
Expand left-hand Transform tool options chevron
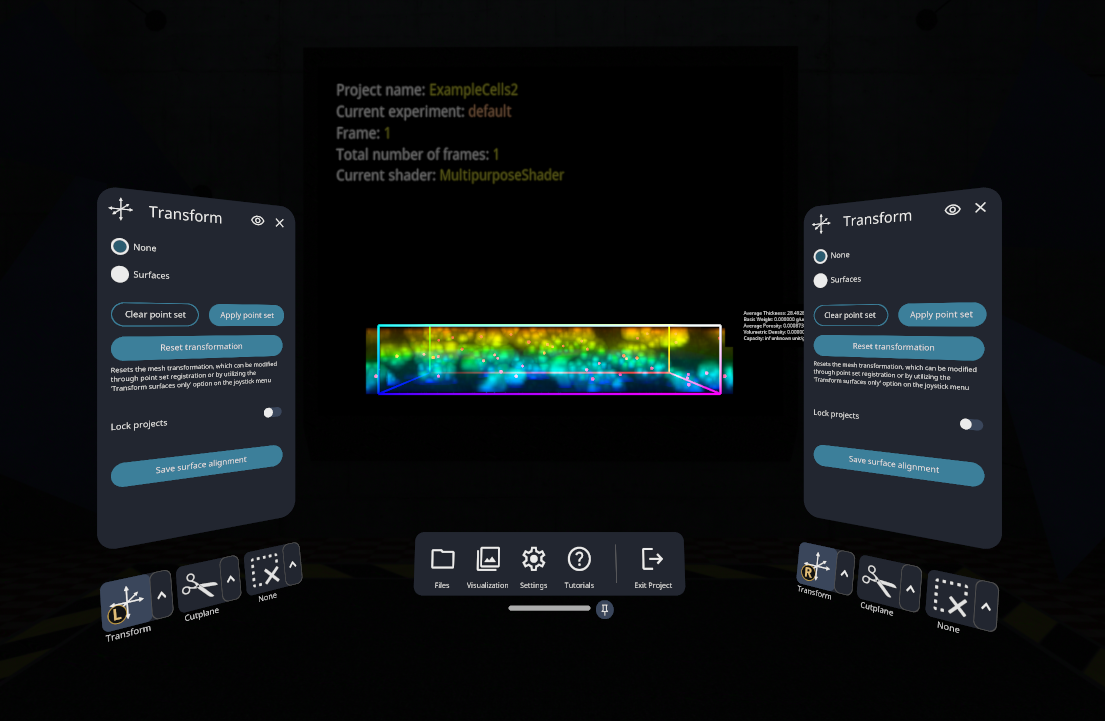[162, 595]
